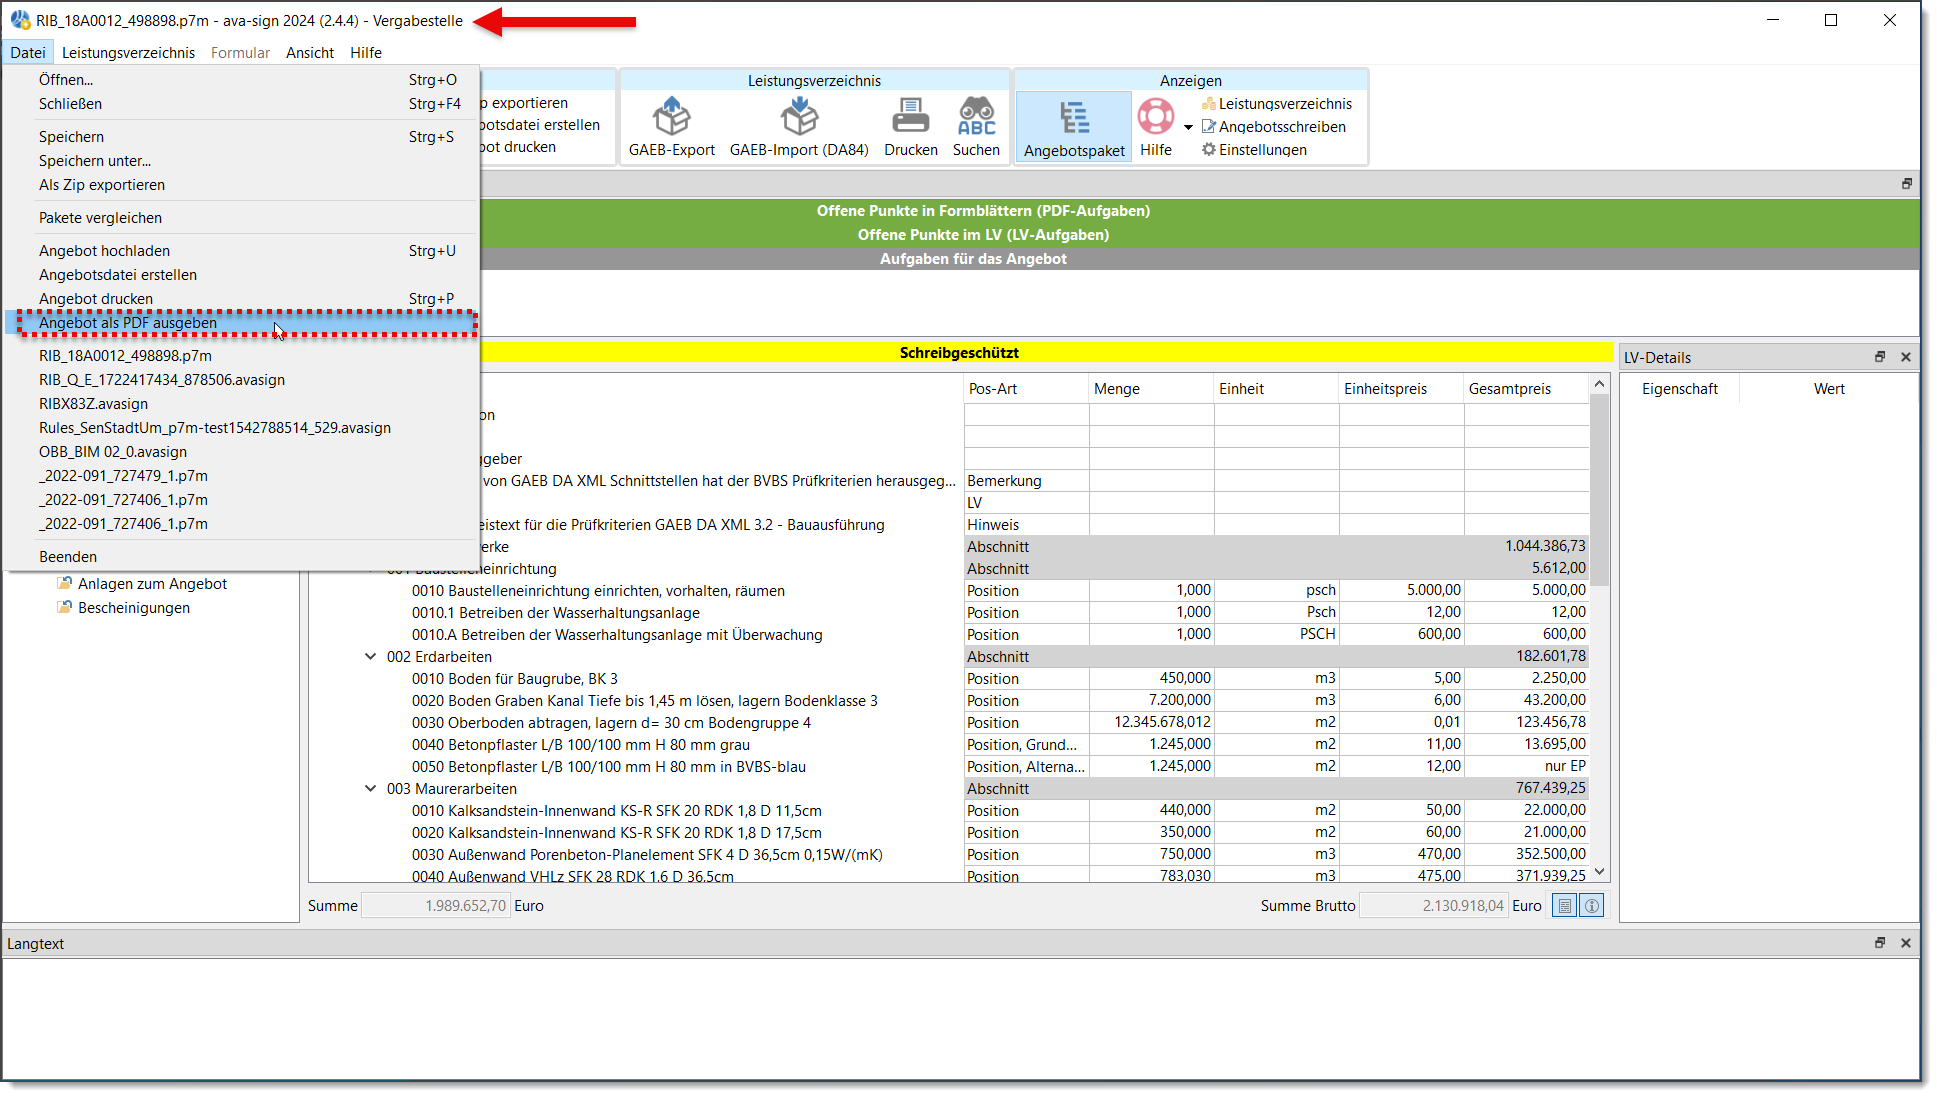Screen dimensions: 1937x1097
Task: Click the Pos-Art column header
Action: (1025, 389)
